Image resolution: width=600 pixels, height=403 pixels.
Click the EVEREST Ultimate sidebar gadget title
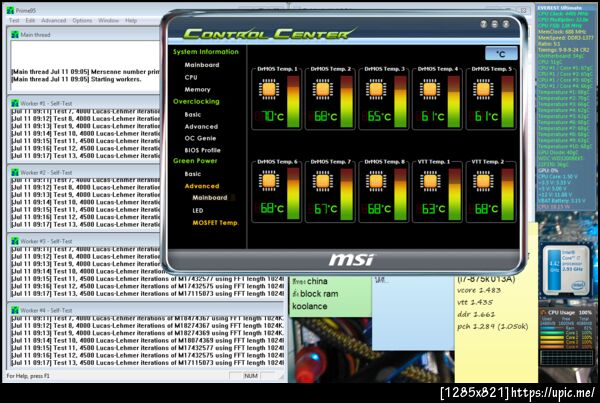click(x=559, y=7)
